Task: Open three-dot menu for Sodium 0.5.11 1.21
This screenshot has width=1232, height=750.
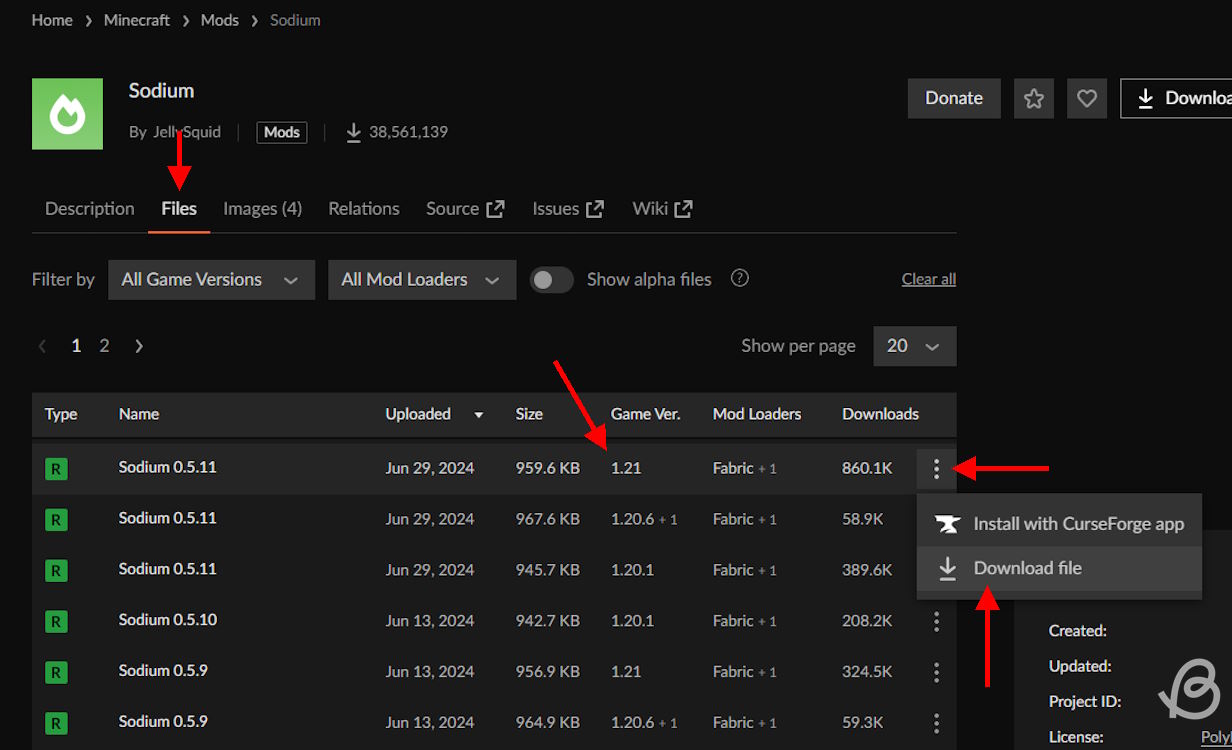Action: [x=936, y=468]
